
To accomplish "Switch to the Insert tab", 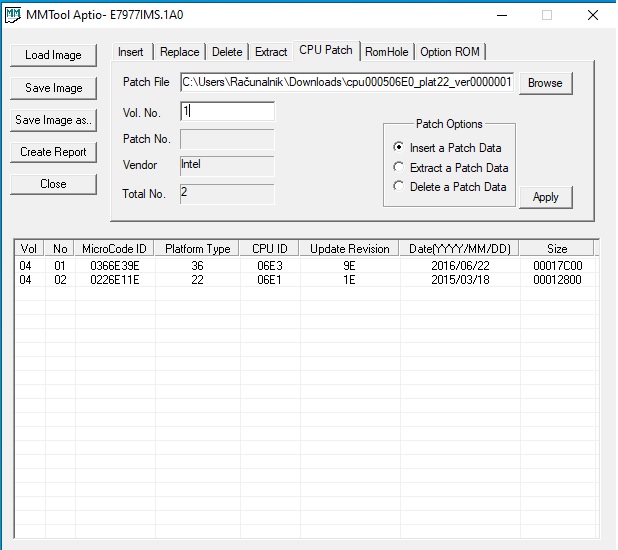I will (x=130, y=52).
